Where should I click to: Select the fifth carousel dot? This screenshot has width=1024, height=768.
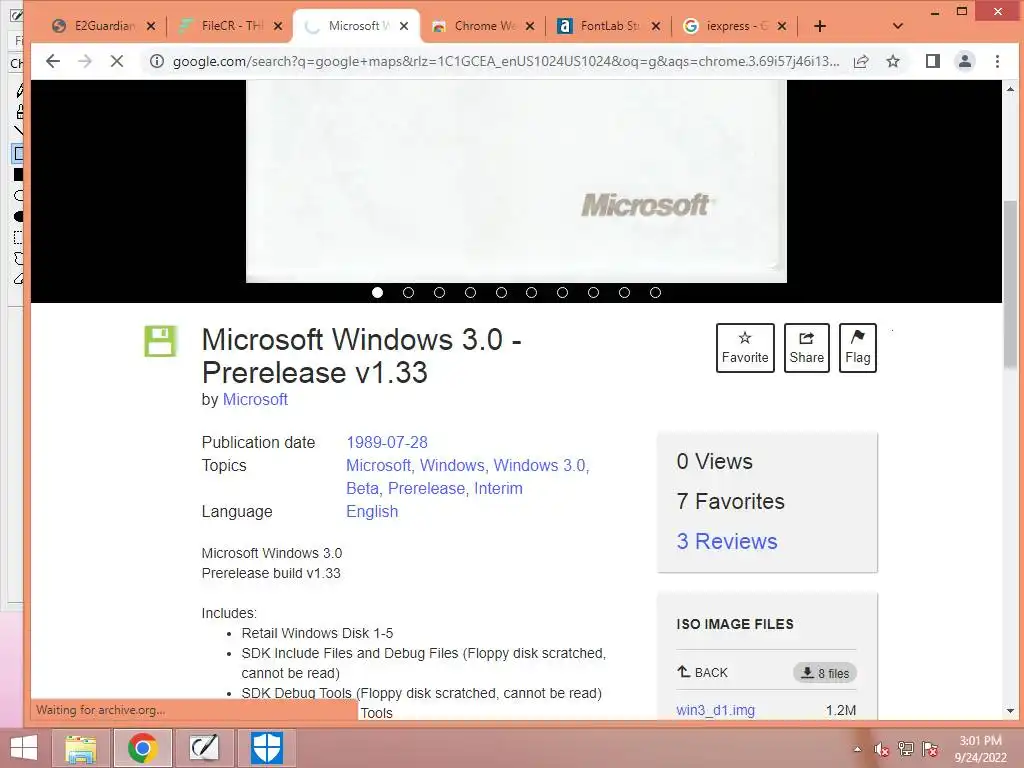click(x=502, y=293)
